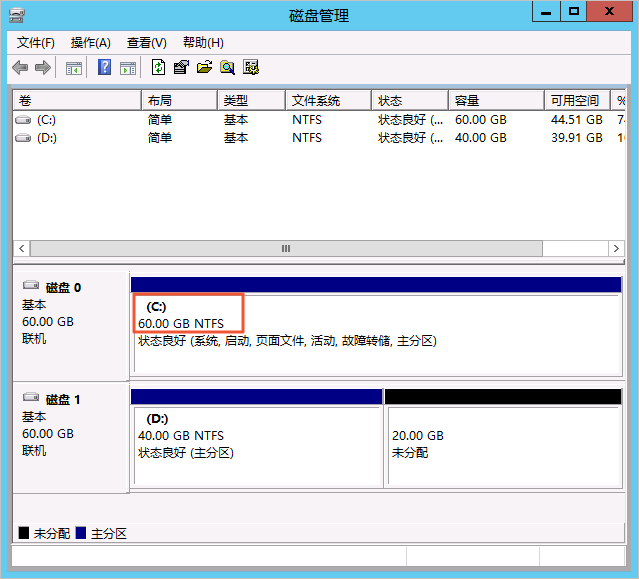Select the 磁盘 1 disk label panel
This screenshot has width=639, height=579.
coord(71,438)
